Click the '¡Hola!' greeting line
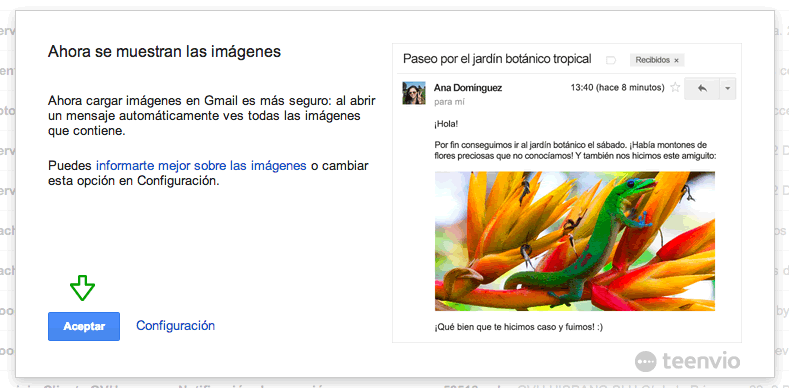This screenshot has height=388, width=789. pyautogui.click(x=446, y=123)
